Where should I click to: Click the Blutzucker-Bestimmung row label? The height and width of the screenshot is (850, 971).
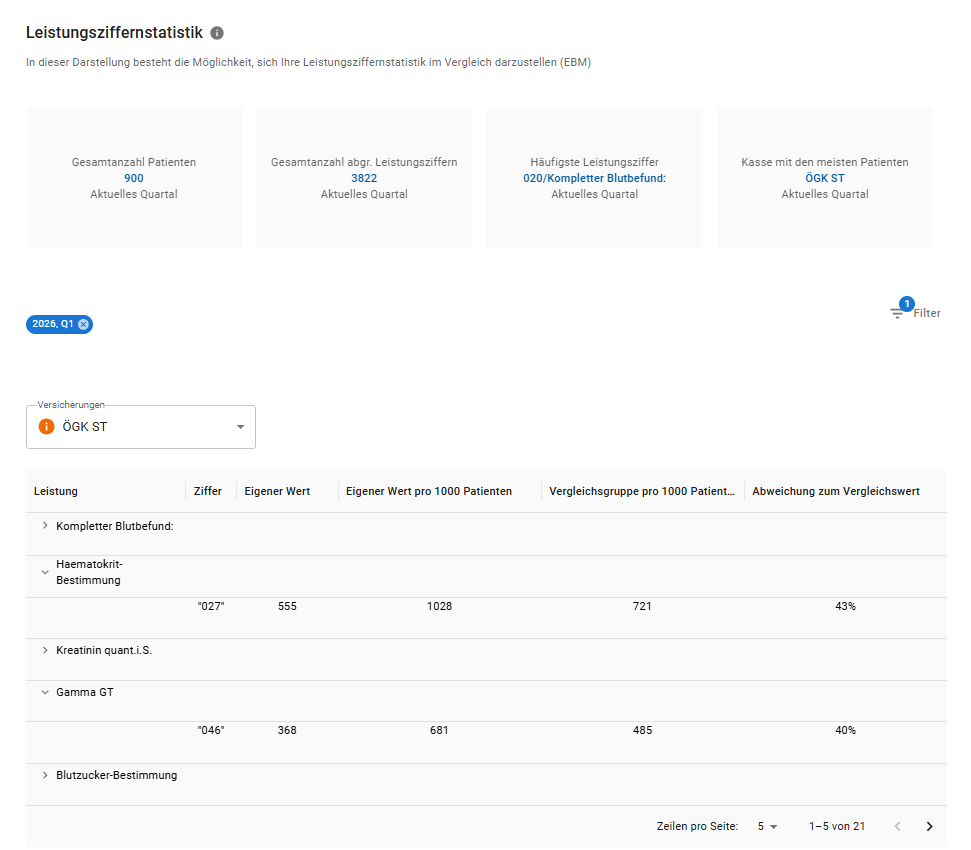[x=116, y=775]
